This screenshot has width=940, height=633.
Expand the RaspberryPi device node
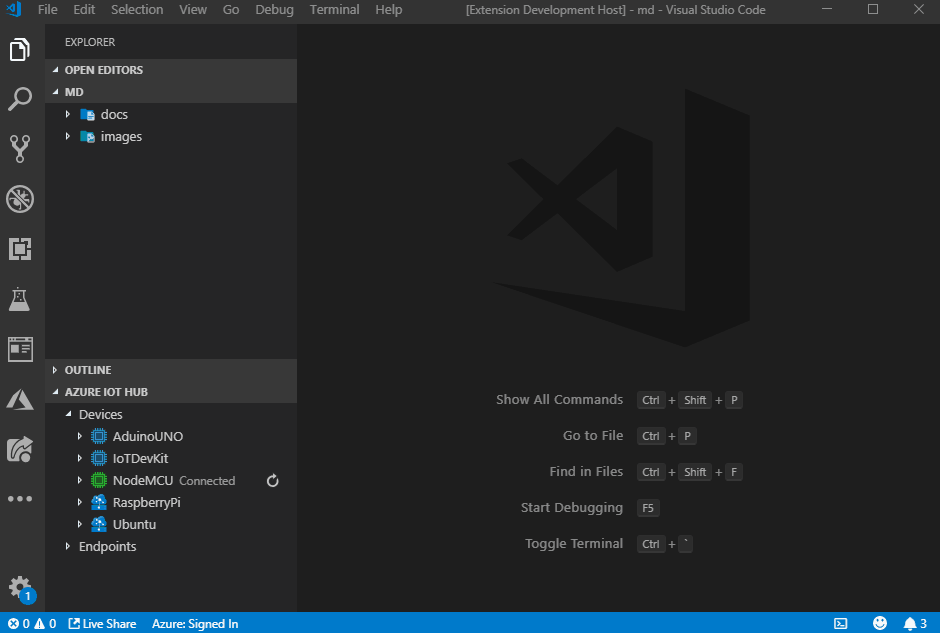[x=80, y=502]
